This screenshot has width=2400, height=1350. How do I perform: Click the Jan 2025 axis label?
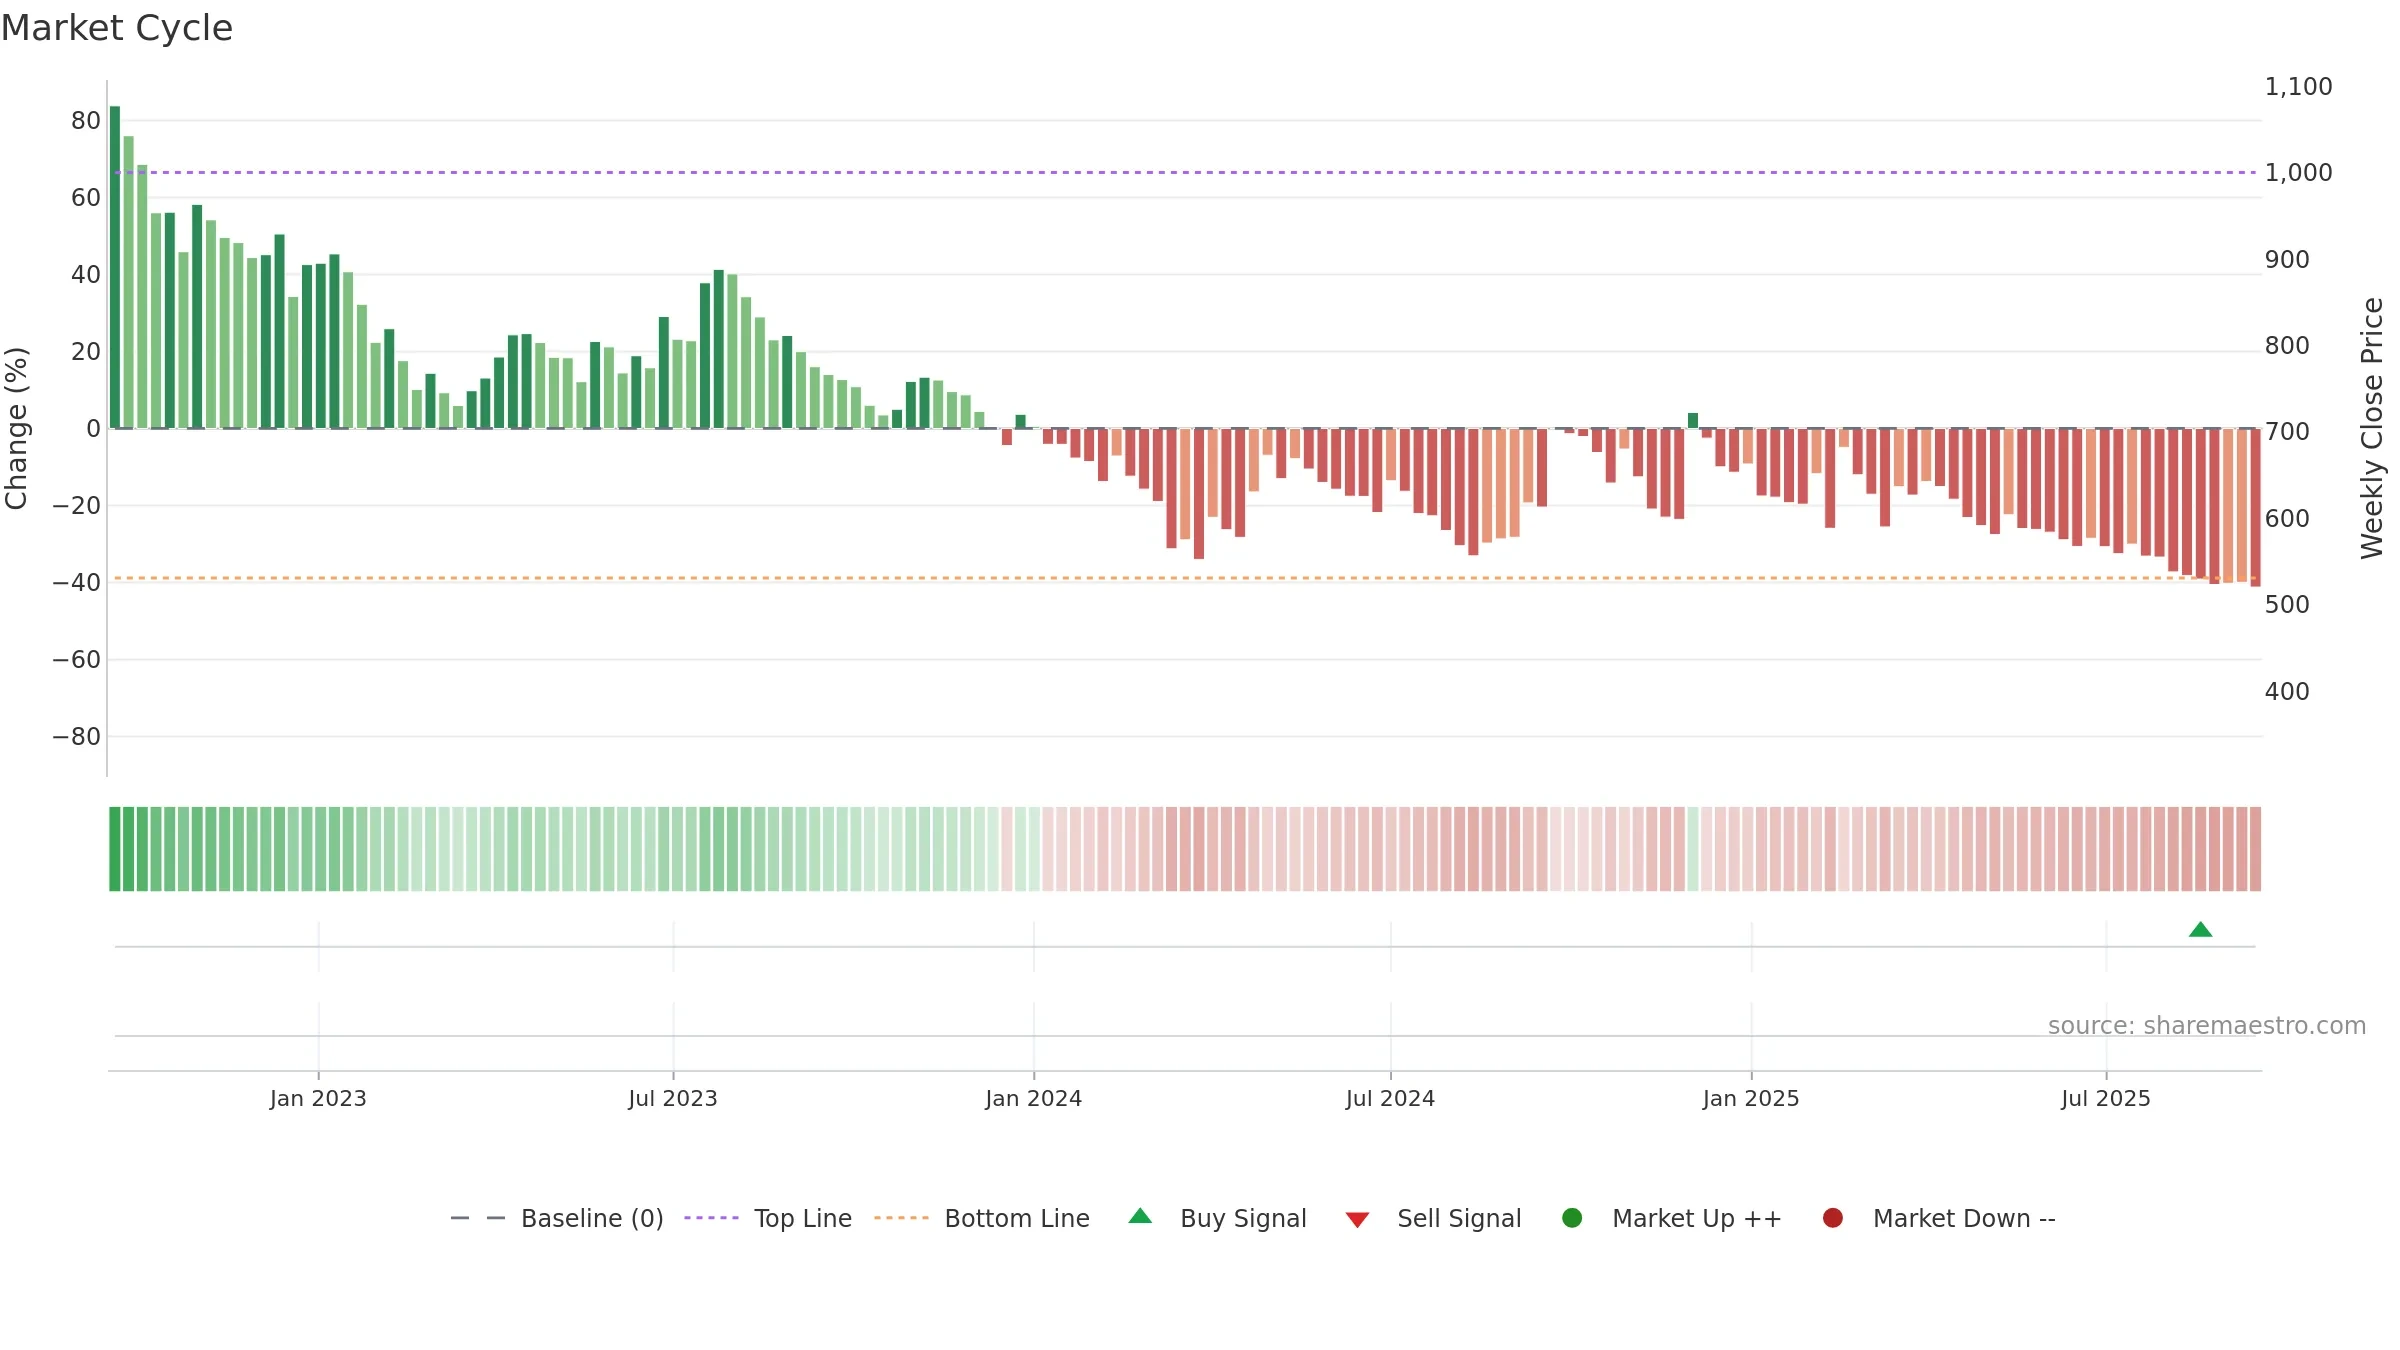pyautogui.click(x=1751, y=1099)
